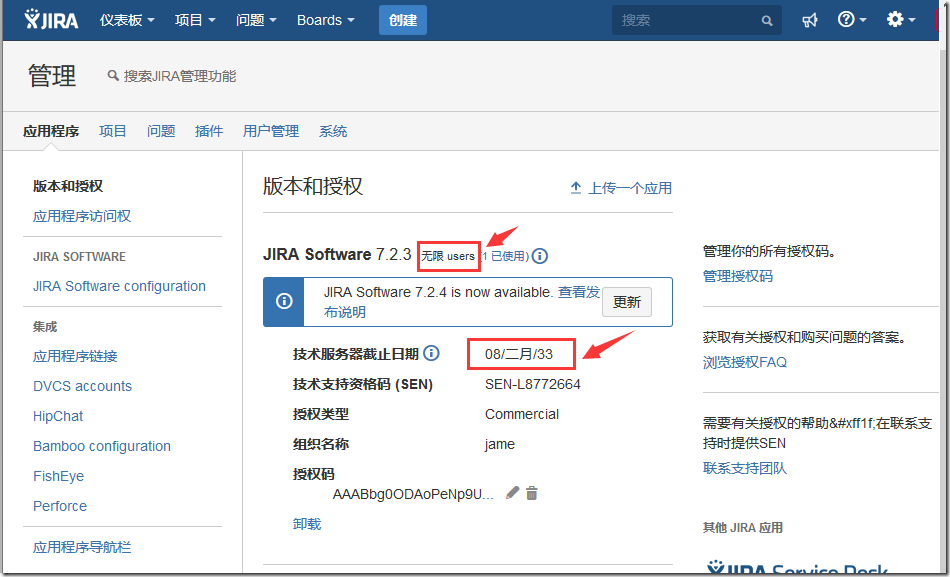Select the 系统 admin tab
This screenshot has width=950, height=577.
coord(333,131)
